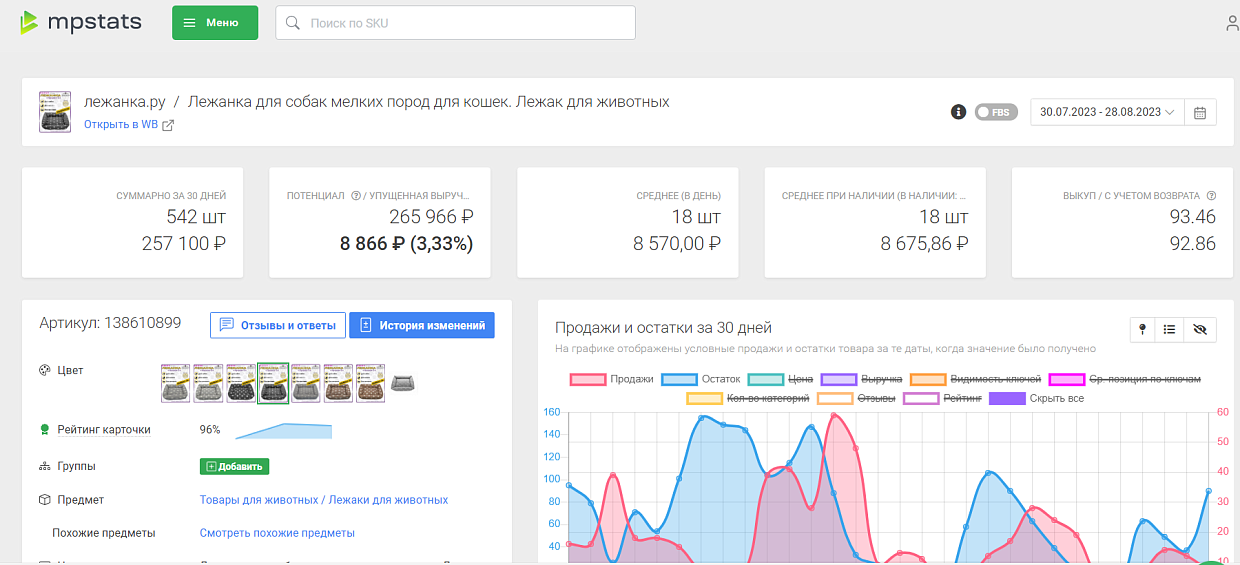Click the Поиск по SKU search field
The height and width of the screenshot is (565, 1240).
(455, 23)
